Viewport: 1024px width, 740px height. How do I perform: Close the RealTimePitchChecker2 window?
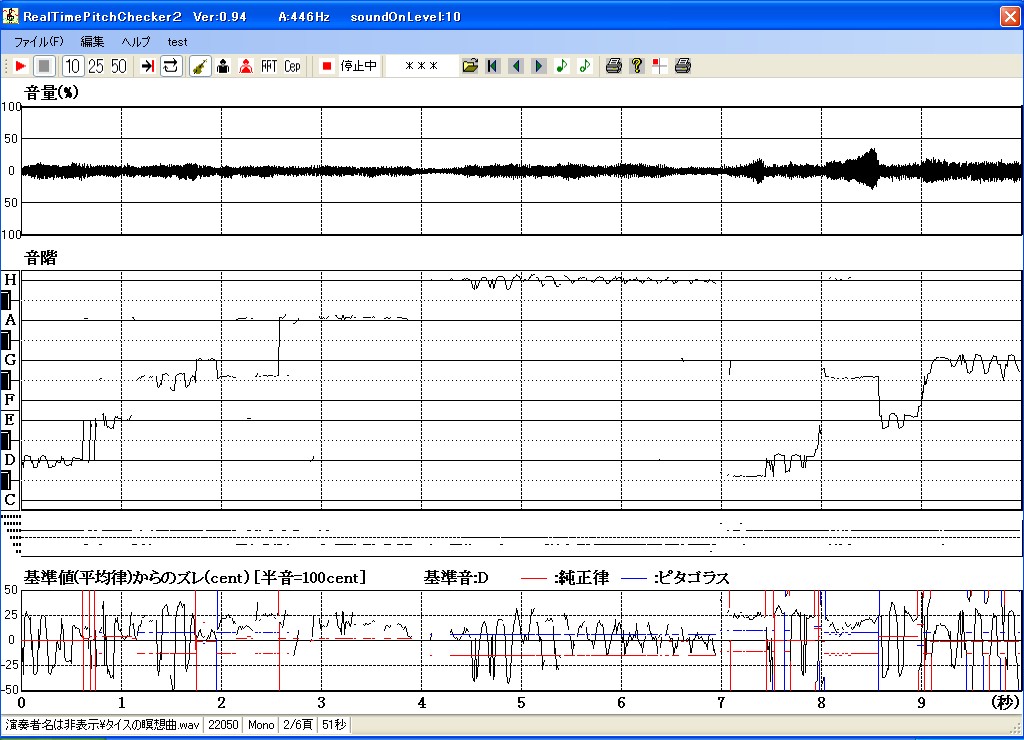[x=1010, y=16]
